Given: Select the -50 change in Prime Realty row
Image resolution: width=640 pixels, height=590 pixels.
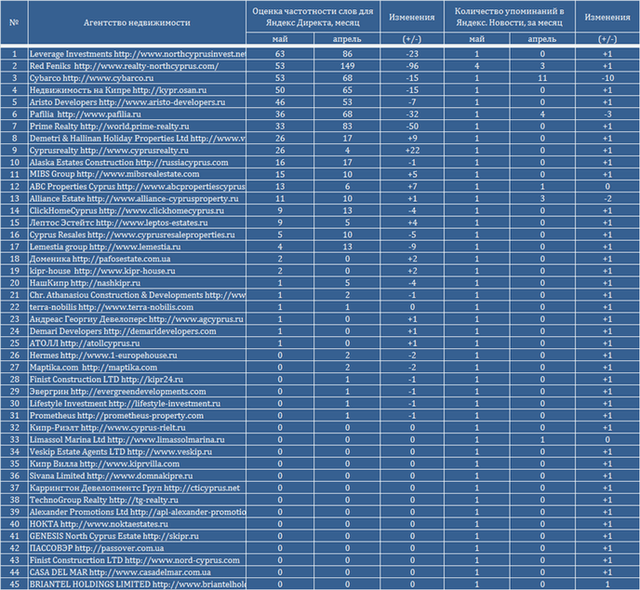Looking at the screenshot, I should pos(412,126).
